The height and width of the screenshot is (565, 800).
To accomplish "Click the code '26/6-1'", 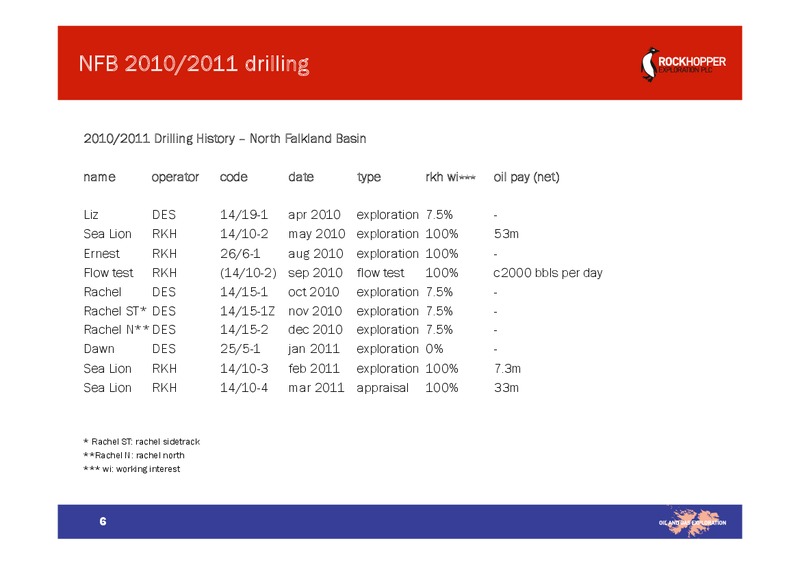I will click(240, 254).
